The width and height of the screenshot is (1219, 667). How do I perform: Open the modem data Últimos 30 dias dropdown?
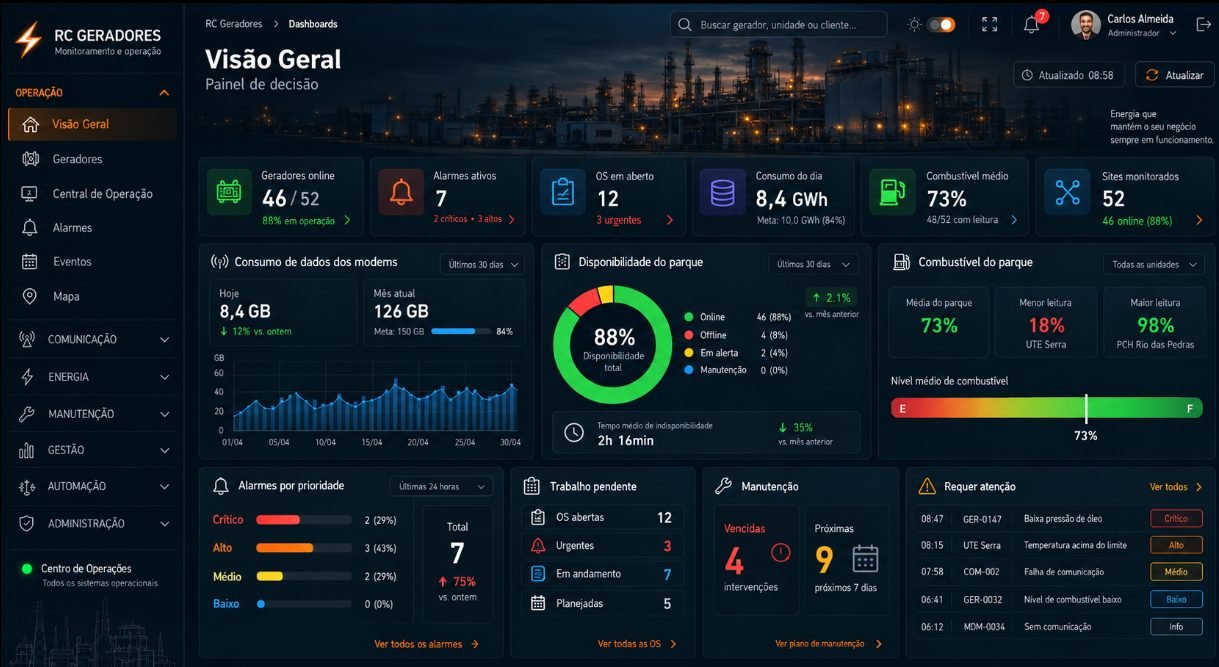(482, 264)
